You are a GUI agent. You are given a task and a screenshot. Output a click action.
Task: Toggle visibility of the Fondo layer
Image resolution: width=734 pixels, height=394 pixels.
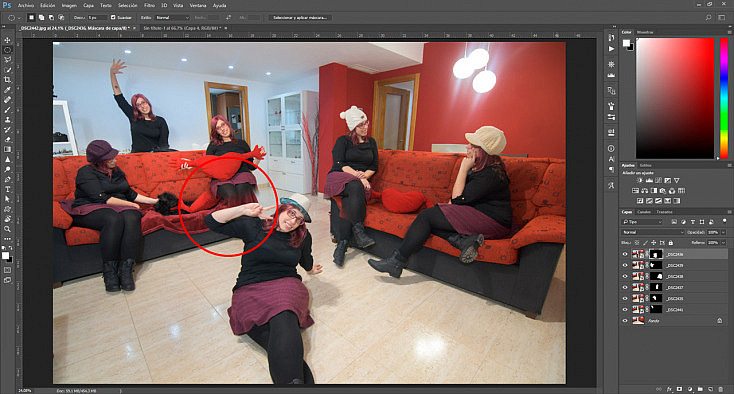coord(625,321)
